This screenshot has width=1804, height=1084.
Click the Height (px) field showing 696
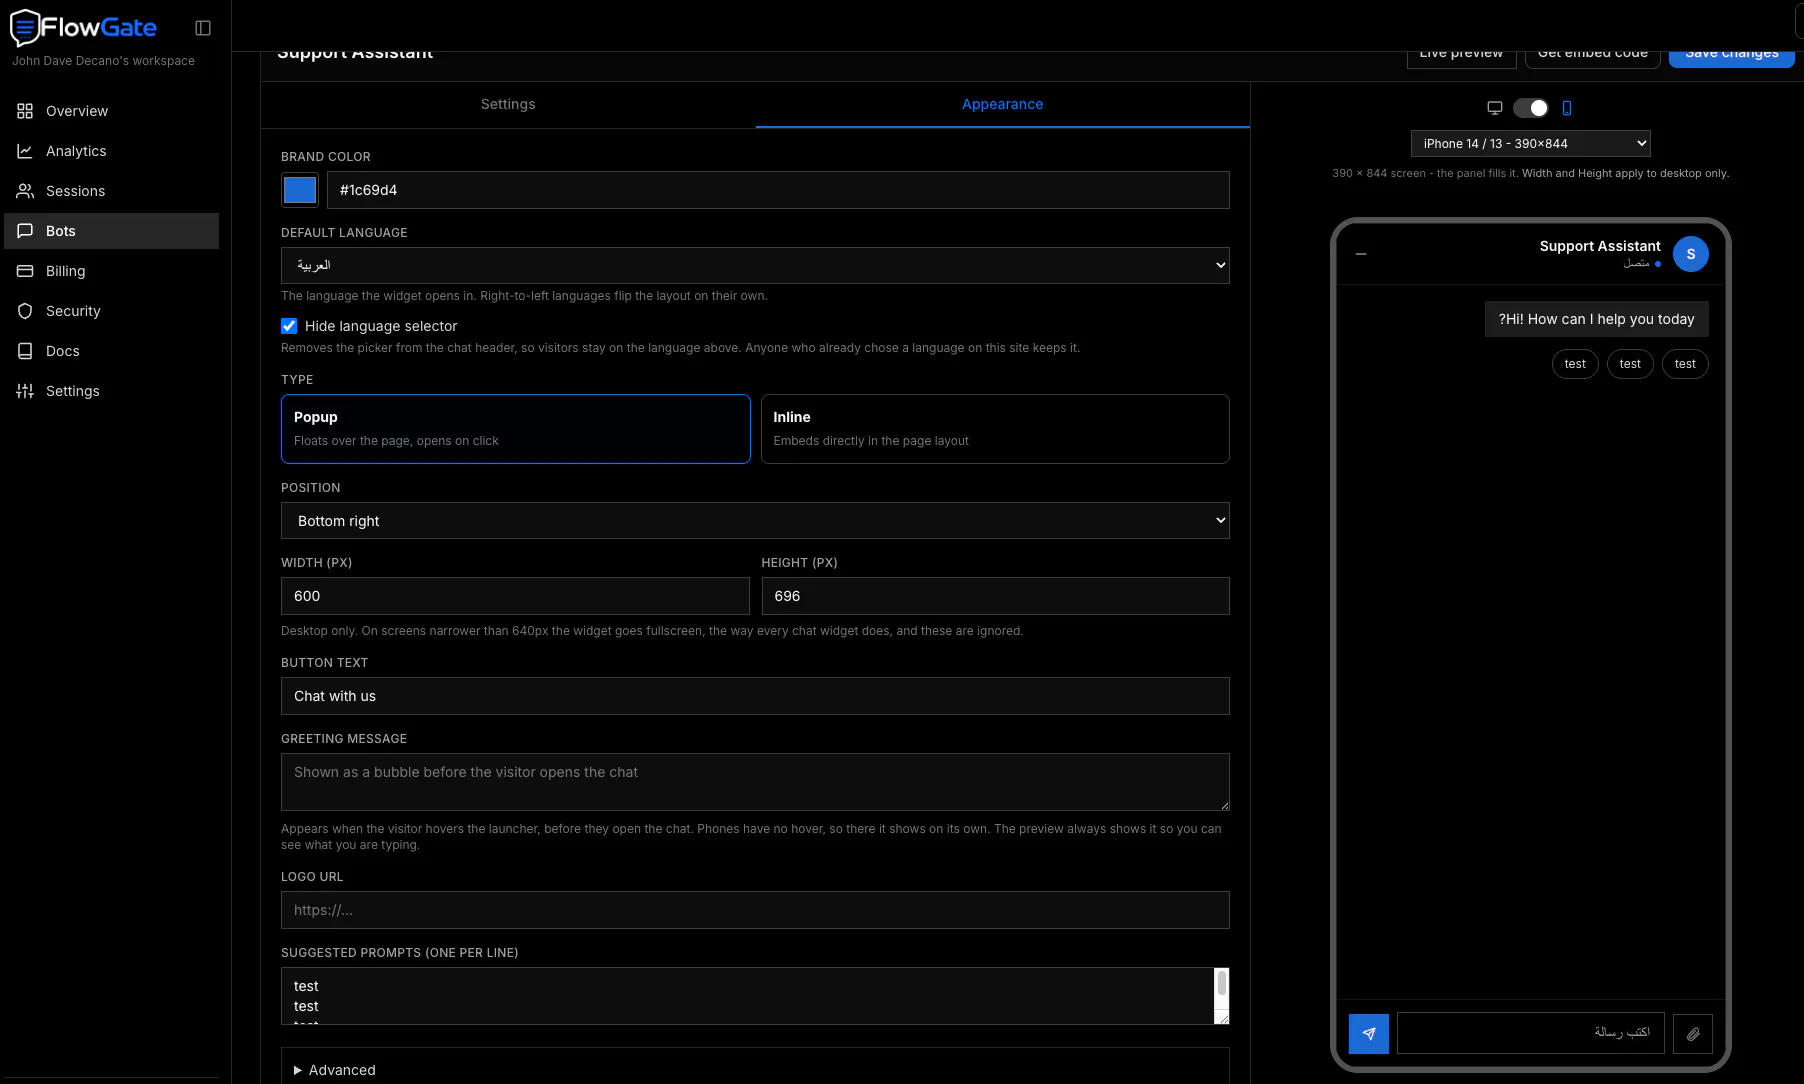pyautogui.click(x=995, y=596)
